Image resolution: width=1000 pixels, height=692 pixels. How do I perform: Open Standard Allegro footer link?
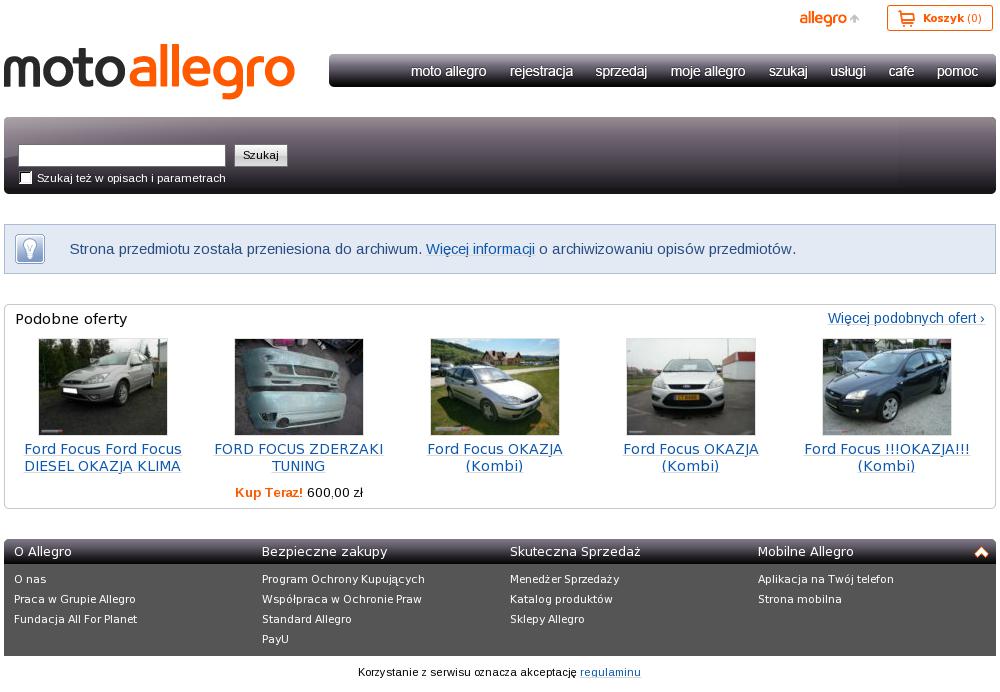[307, 619]
